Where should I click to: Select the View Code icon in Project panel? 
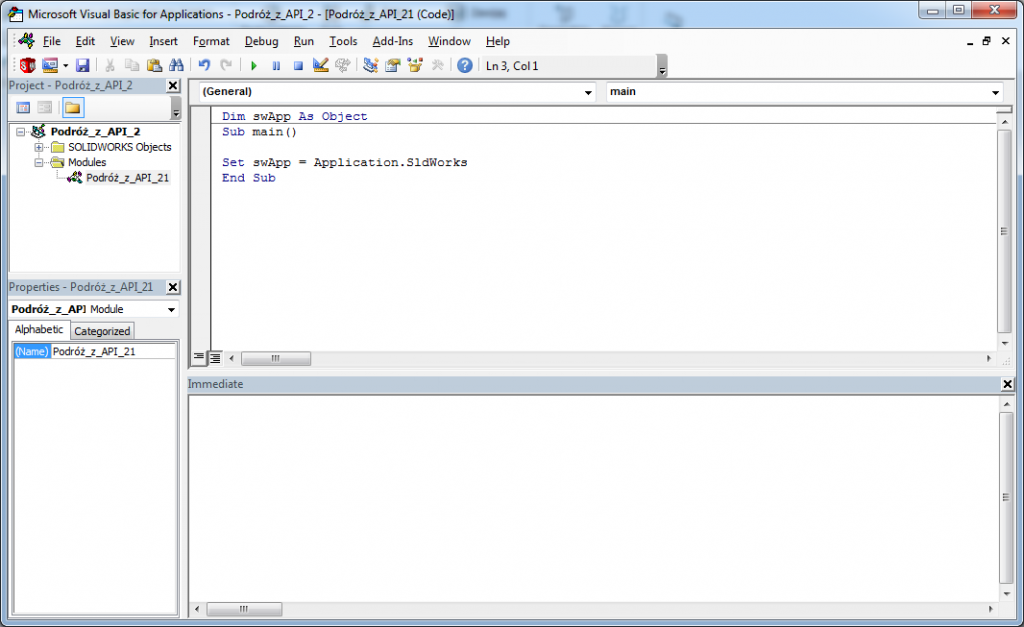point(21,107)
